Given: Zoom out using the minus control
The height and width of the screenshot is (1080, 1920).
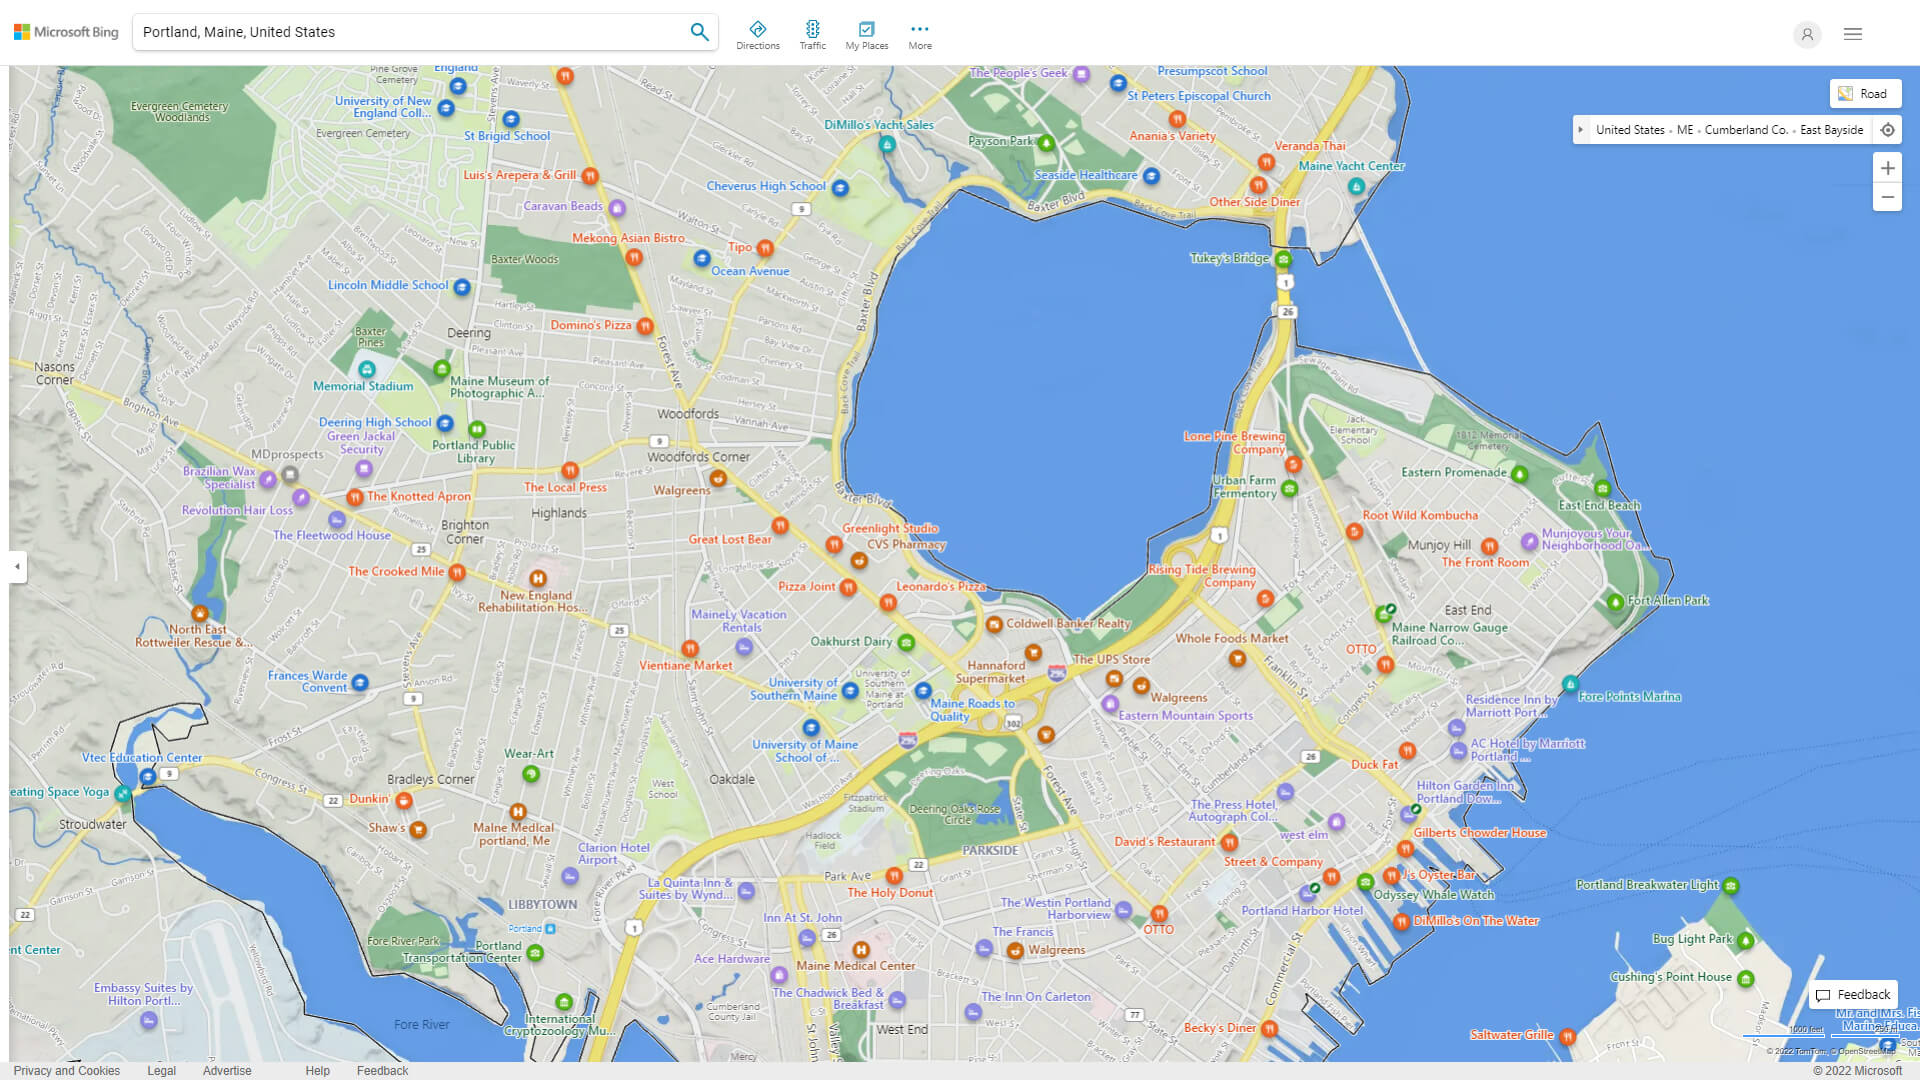Looking at the screenshot, I should (x=1888, y=197).
